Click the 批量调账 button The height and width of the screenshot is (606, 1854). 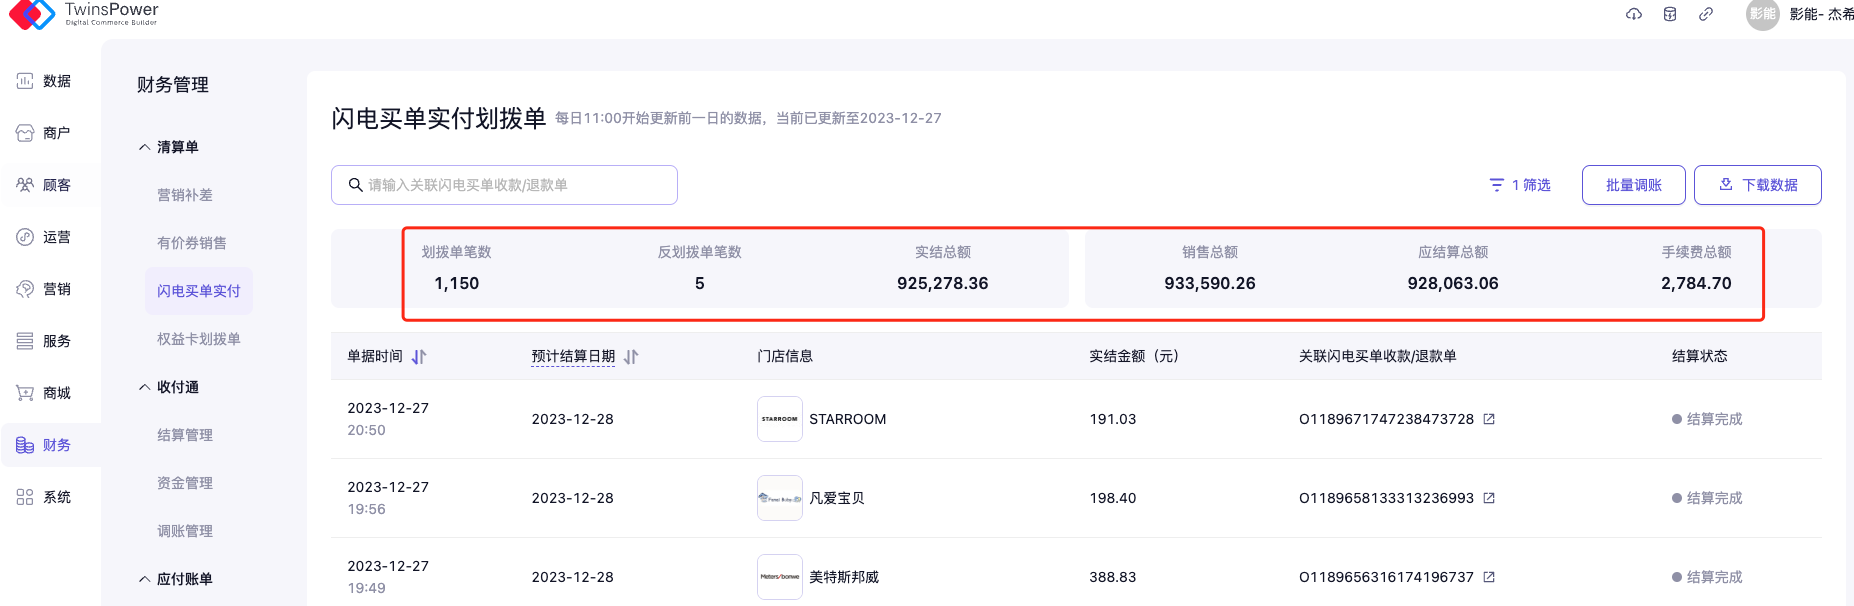1633,185
